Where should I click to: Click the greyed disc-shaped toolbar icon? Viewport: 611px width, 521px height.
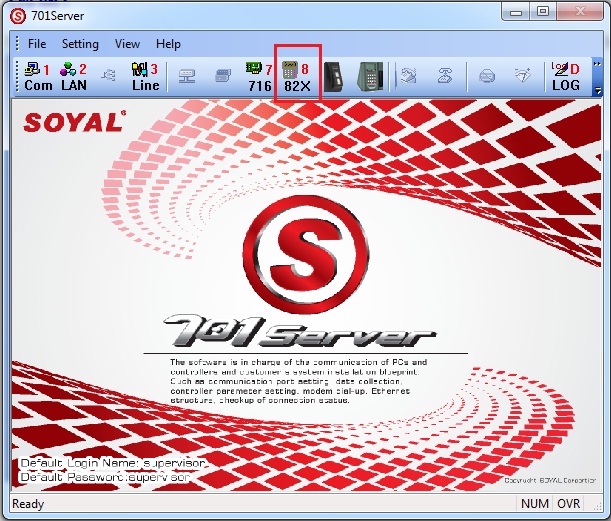click(487, 76)
